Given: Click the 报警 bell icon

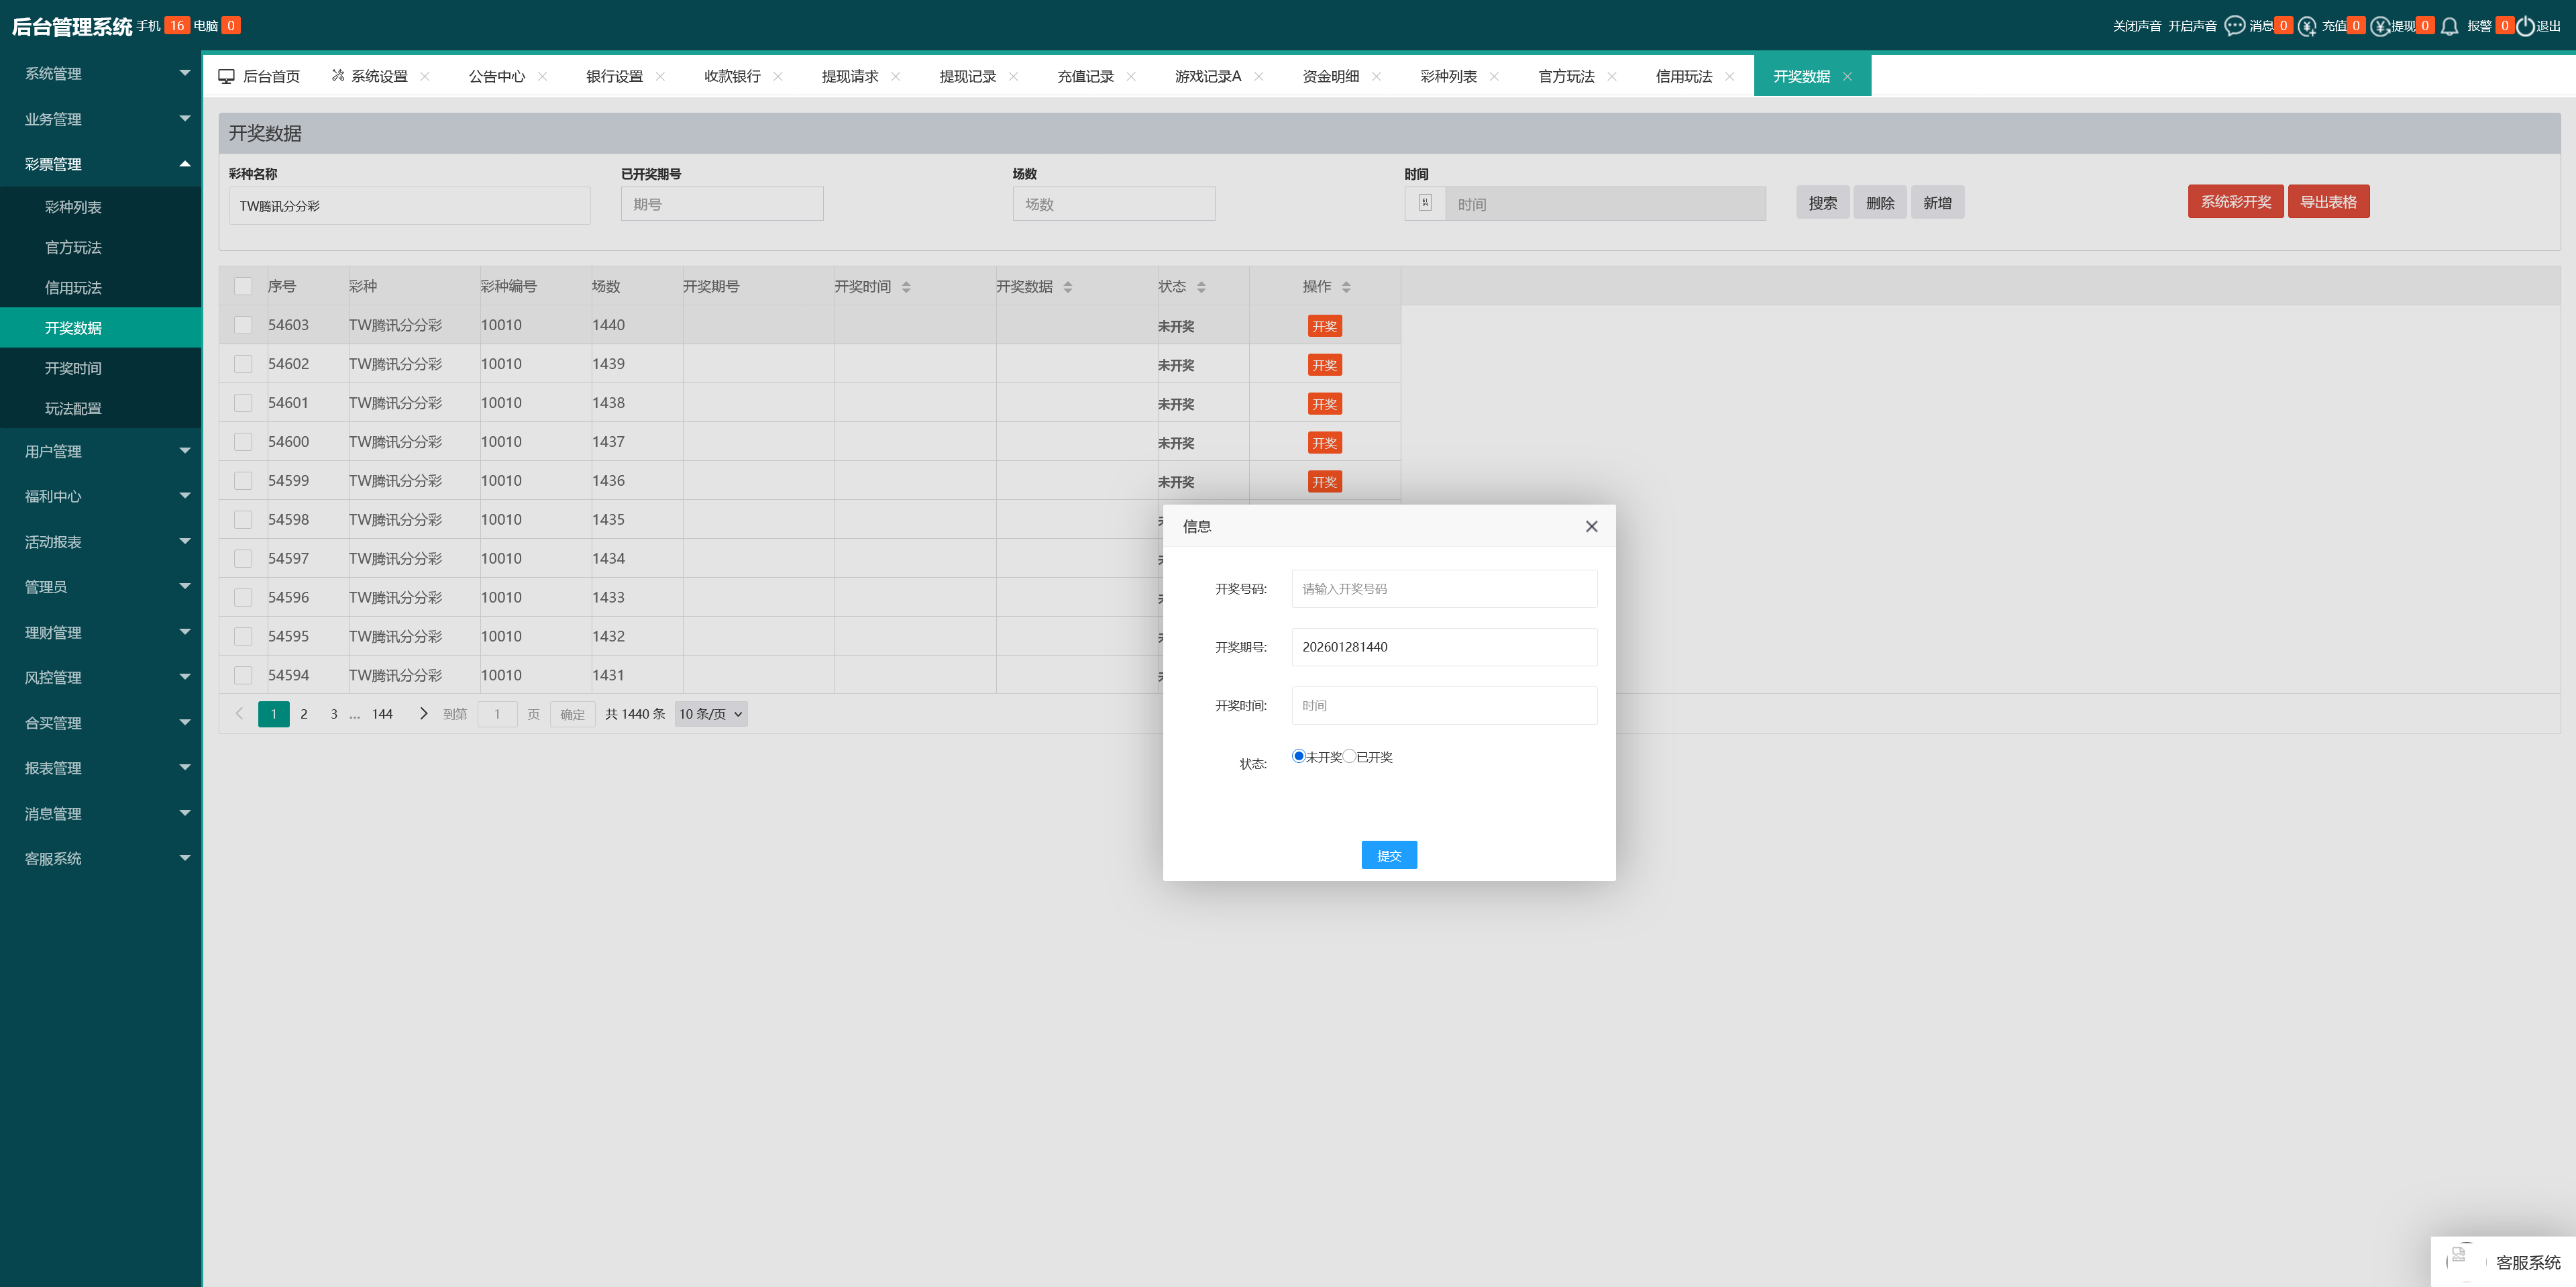Looking at the screenshot, I should pyautogui.click(x=2449, y=26).
